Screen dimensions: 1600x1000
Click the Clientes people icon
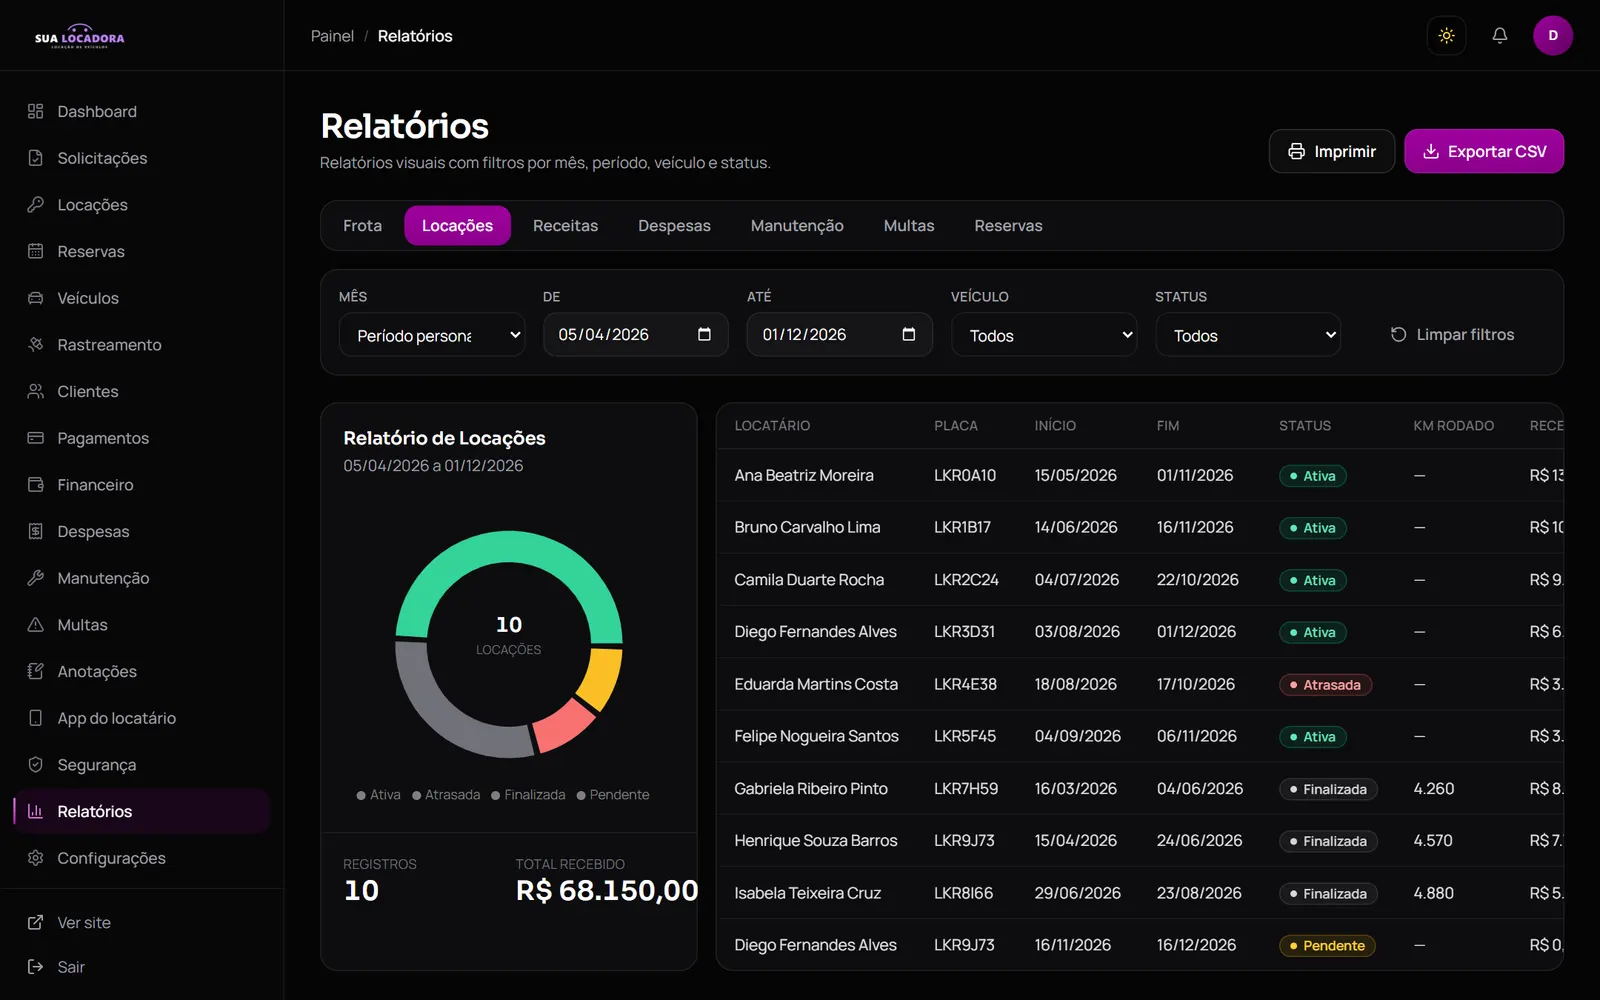pos(36,391)
